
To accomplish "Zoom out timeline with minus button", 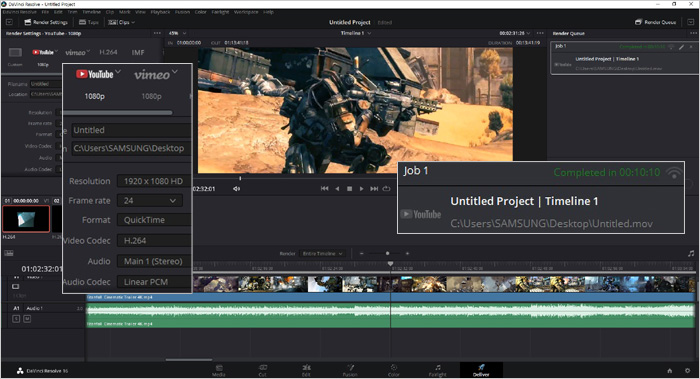I will [361, 254].
